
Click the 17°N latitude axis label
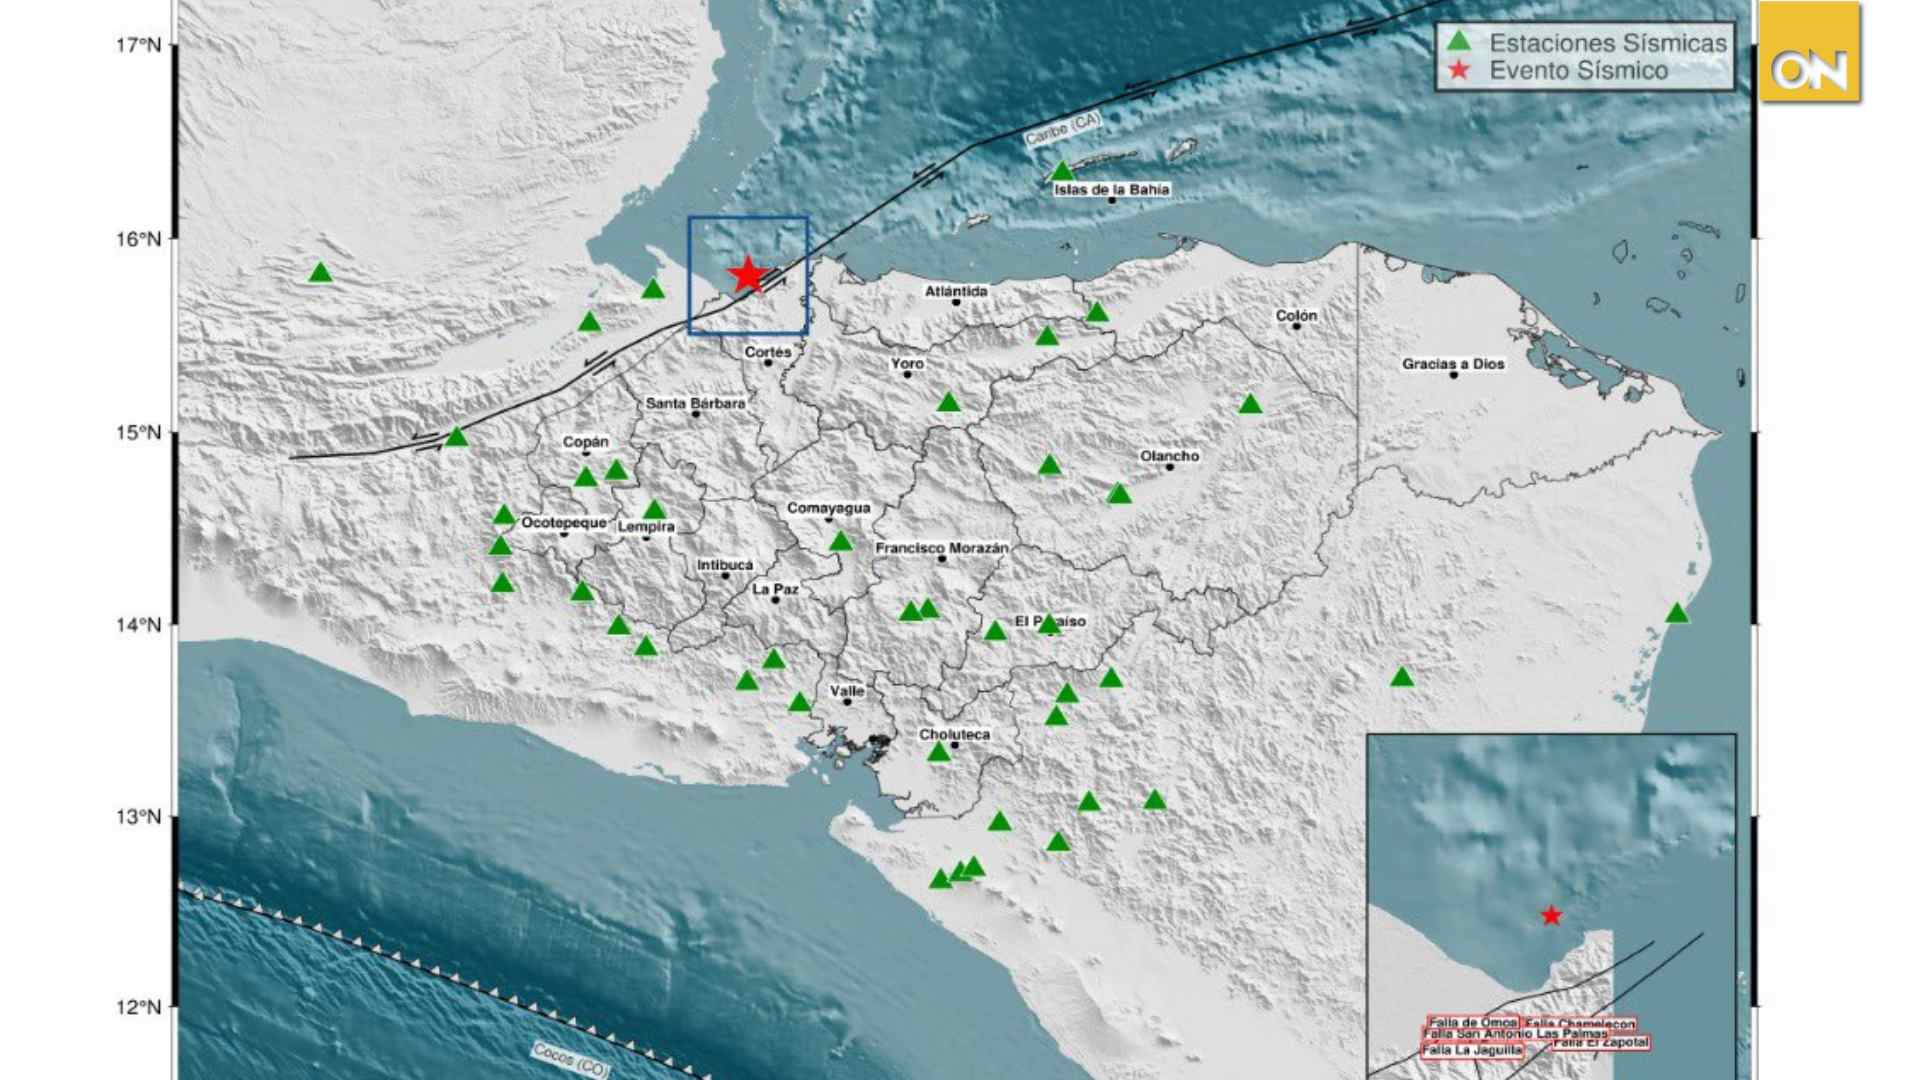138,45
